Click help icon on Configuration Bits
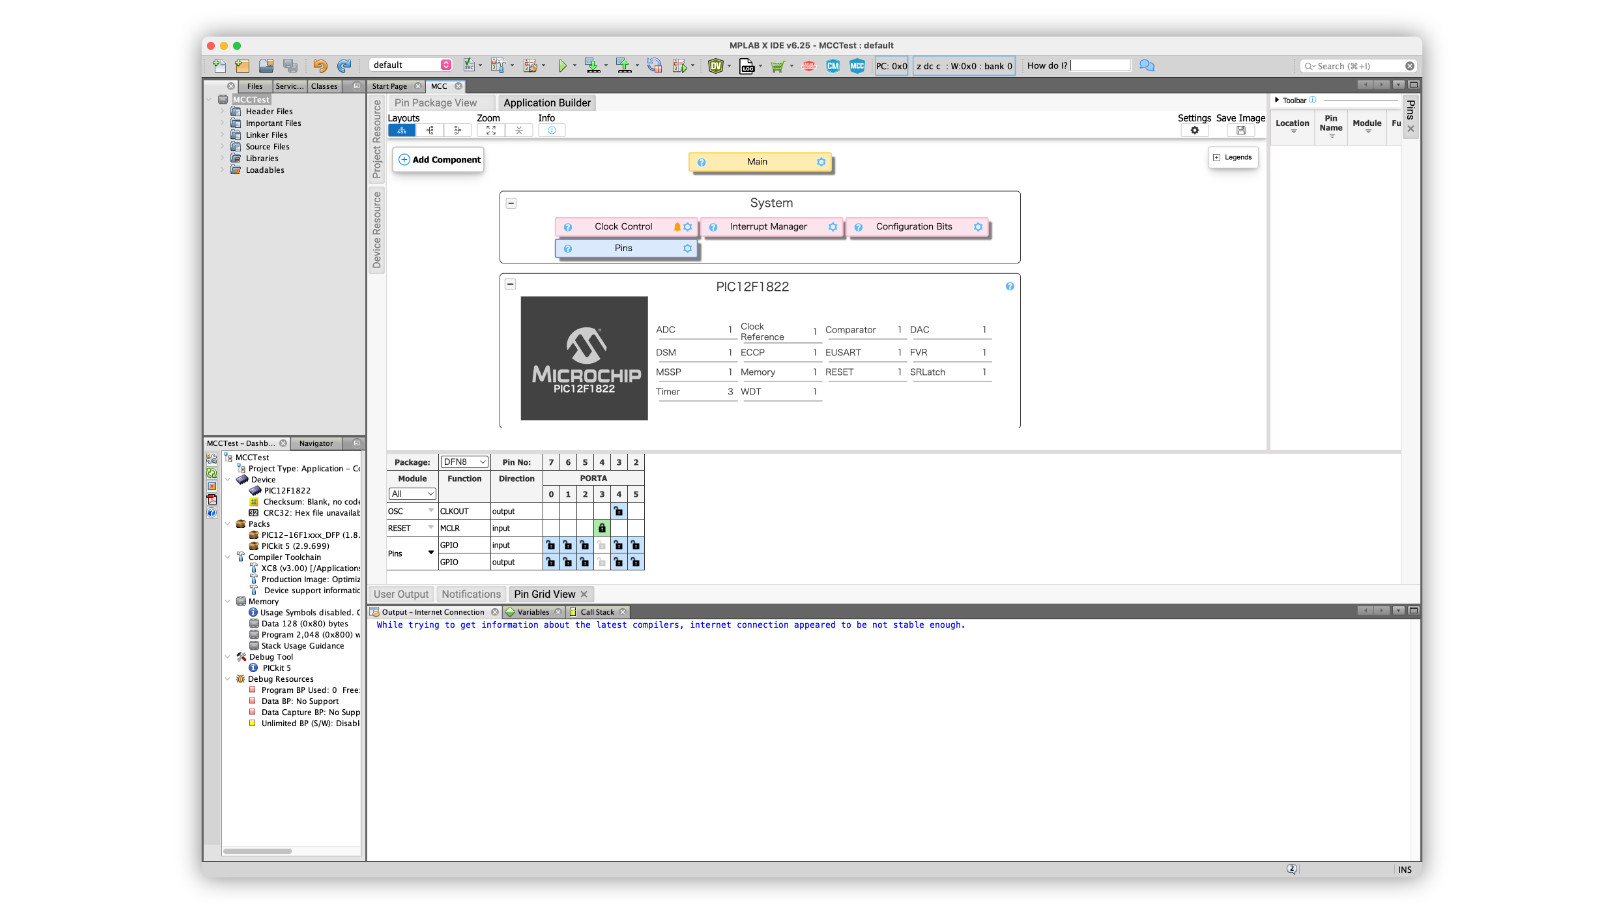Screen dimensions: 1624x914 pyautogui.click(x=858, y=227)
